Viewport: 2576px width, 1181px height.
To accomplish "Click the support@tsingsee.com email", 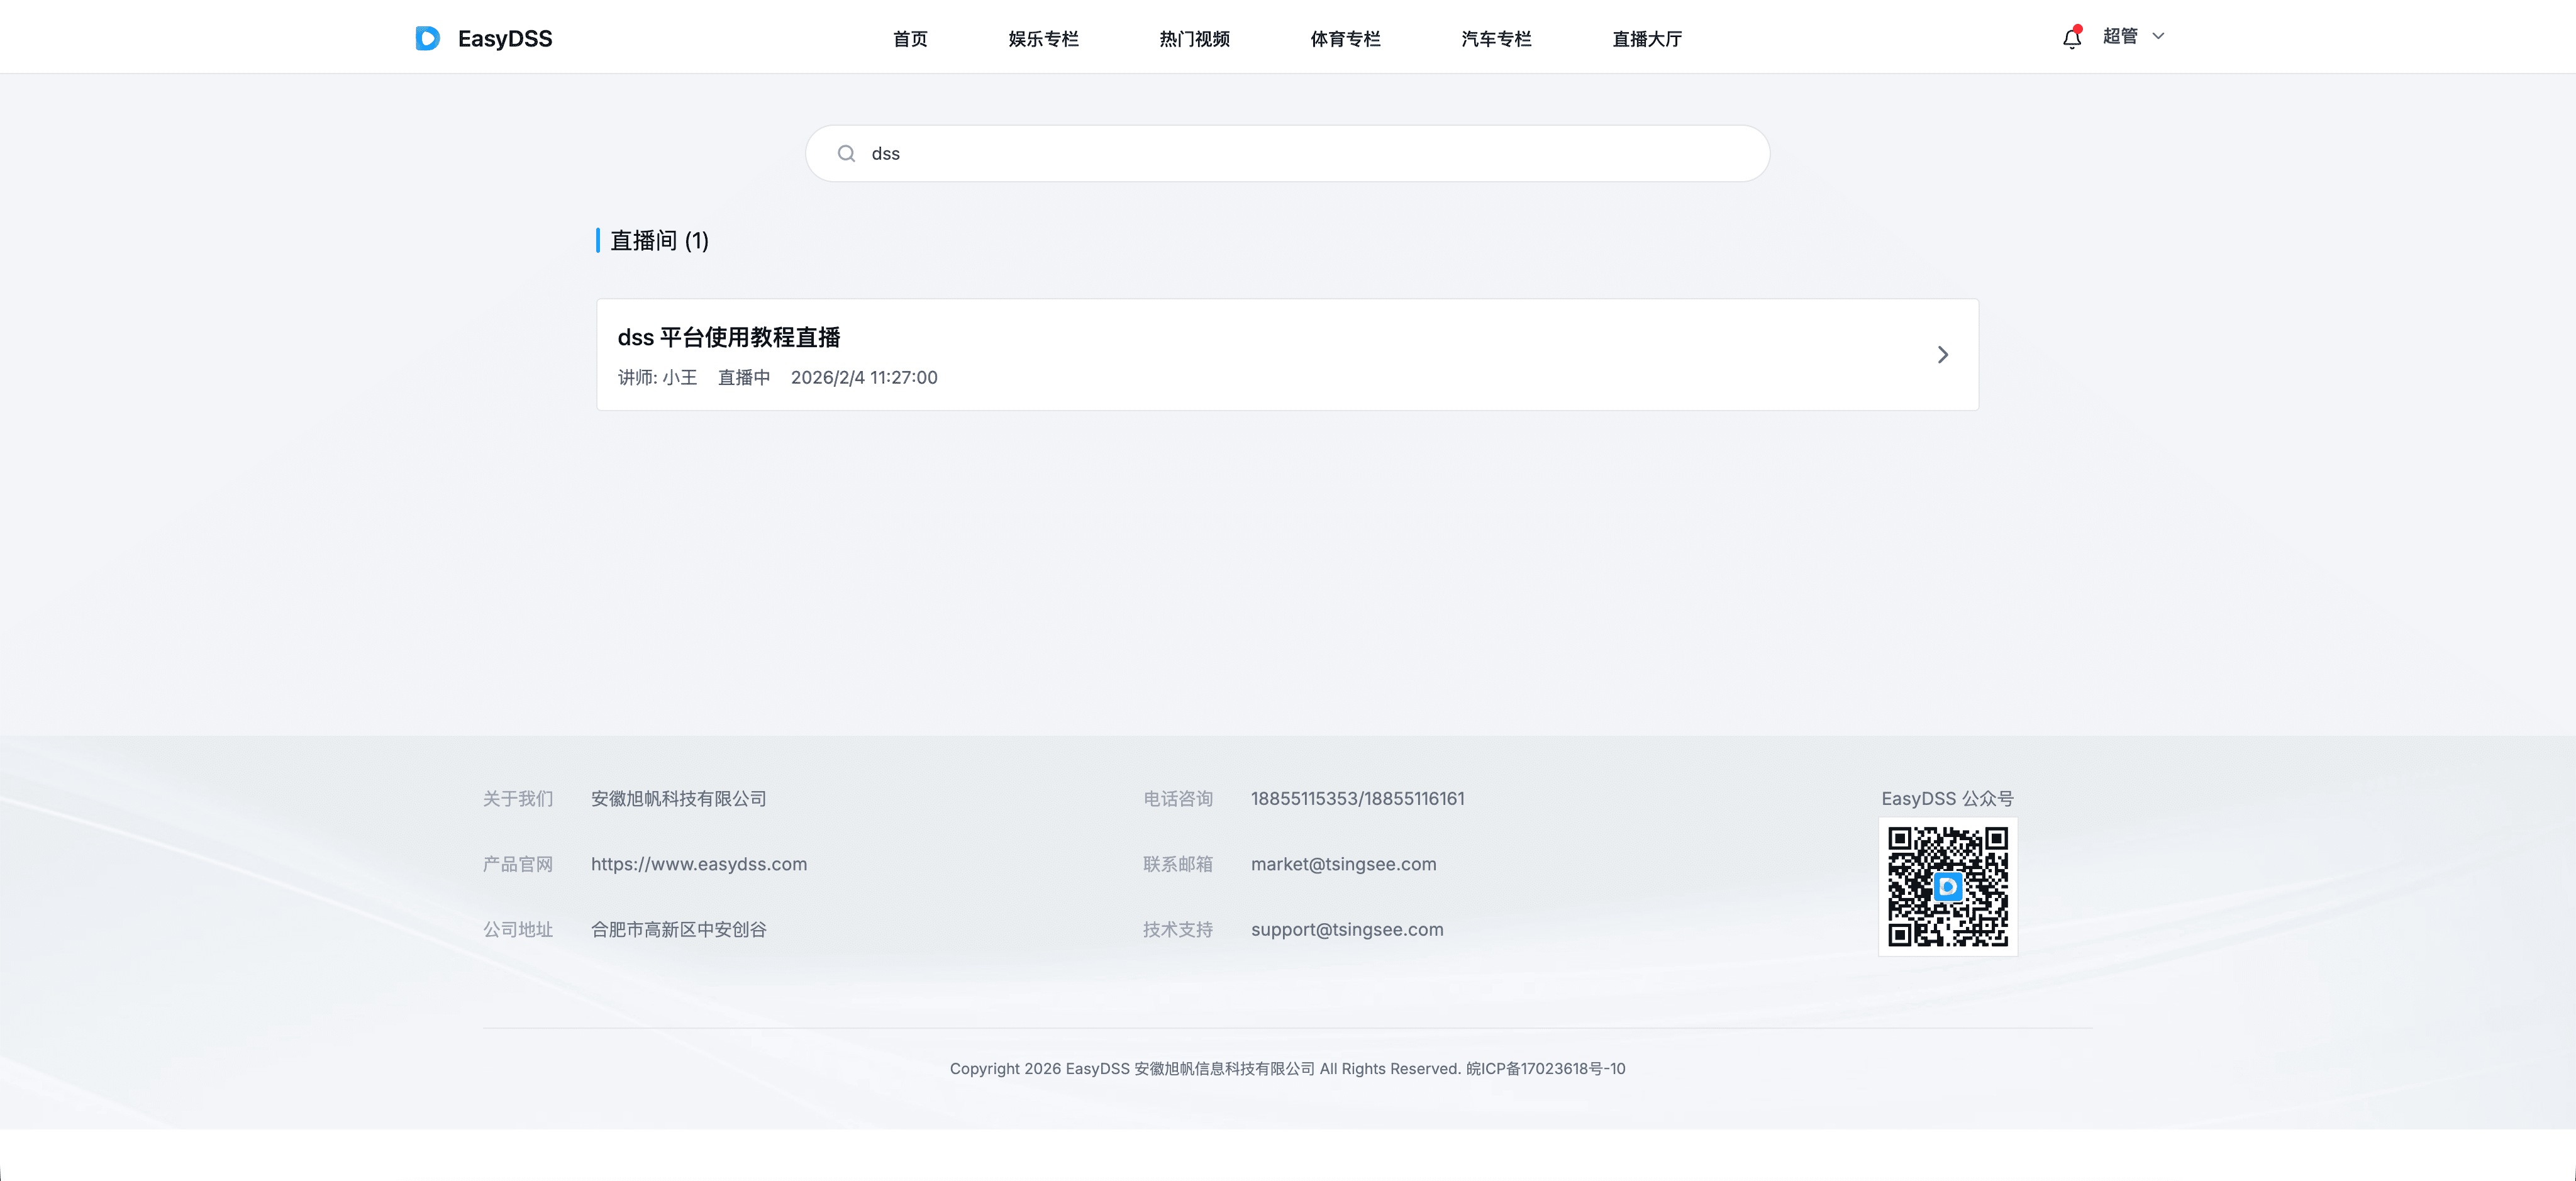I will point(1347,929).
